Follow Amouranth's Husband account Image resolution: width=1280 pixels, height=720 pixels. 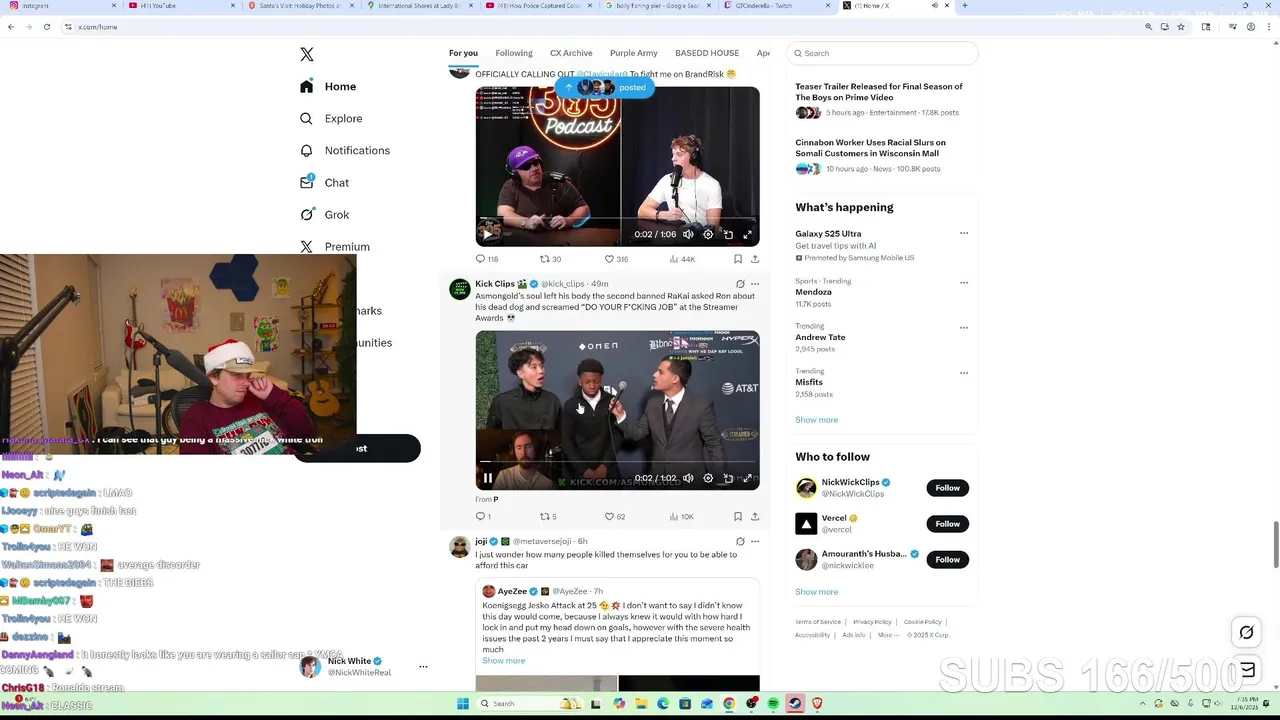click(x=947, y=560)
